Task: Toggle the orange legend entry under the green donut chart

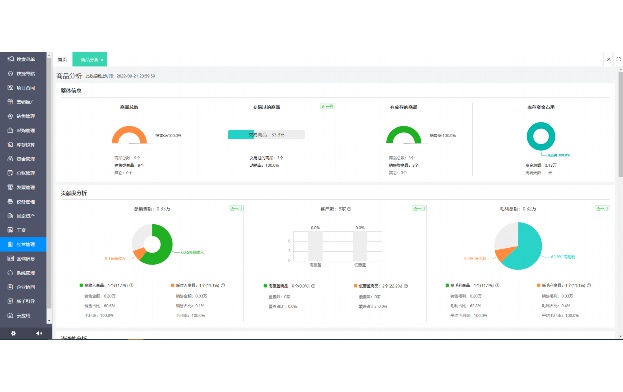Action: tap(198, 285)
